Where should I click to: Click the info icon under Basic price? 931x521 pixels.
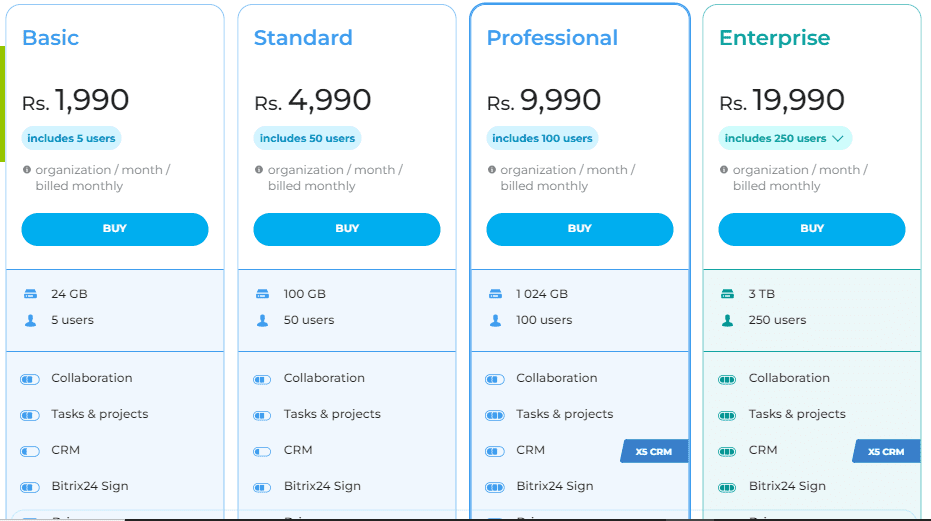click(27, 170)
